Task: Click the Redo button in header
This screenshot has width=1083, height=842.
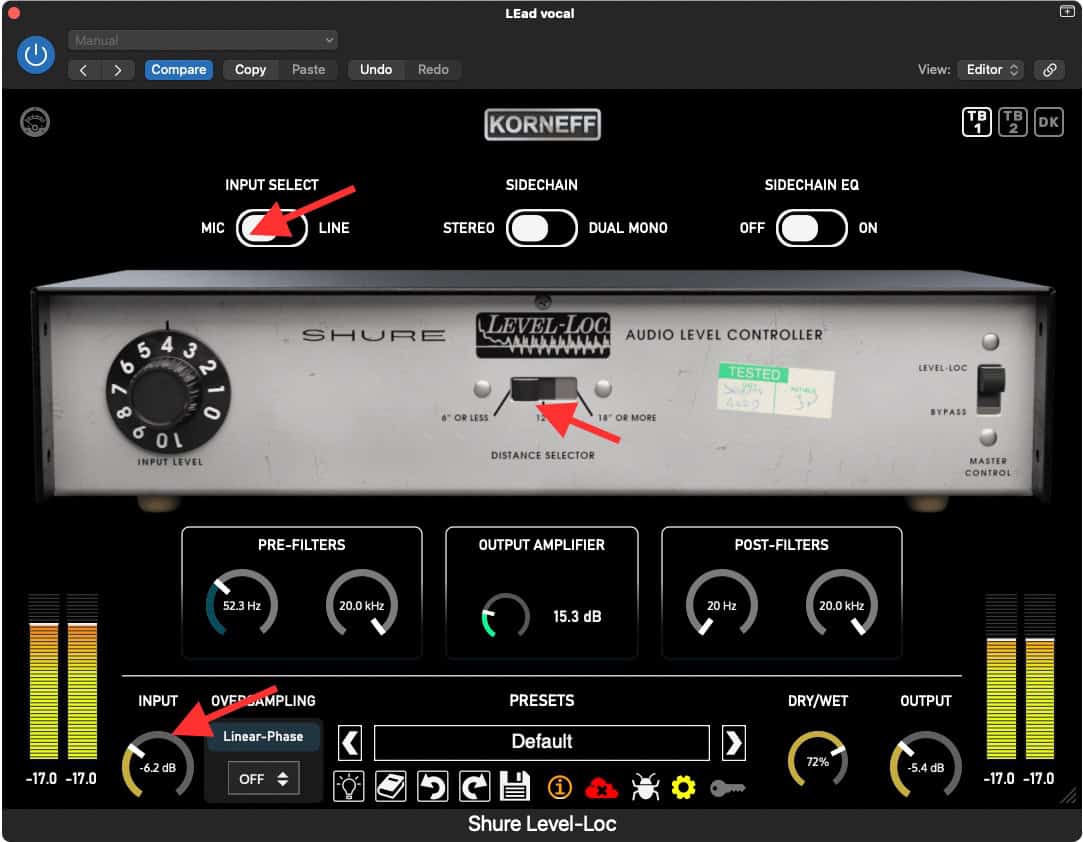Action: point(433,70)
